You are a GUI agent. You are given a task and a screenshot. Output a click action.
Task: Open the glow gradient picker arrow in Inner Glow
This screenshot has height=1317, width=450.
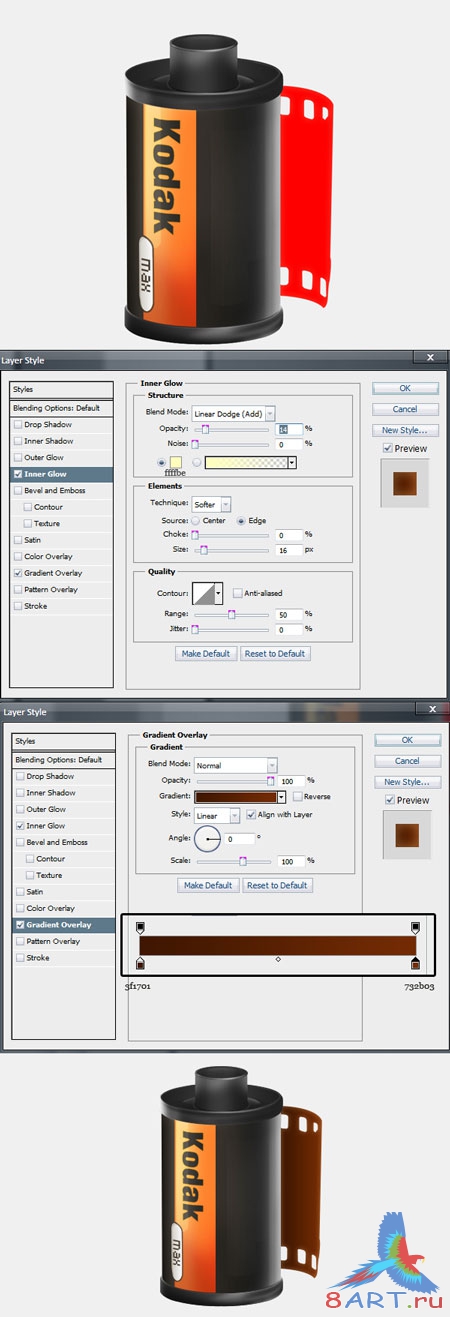[292, 463]
